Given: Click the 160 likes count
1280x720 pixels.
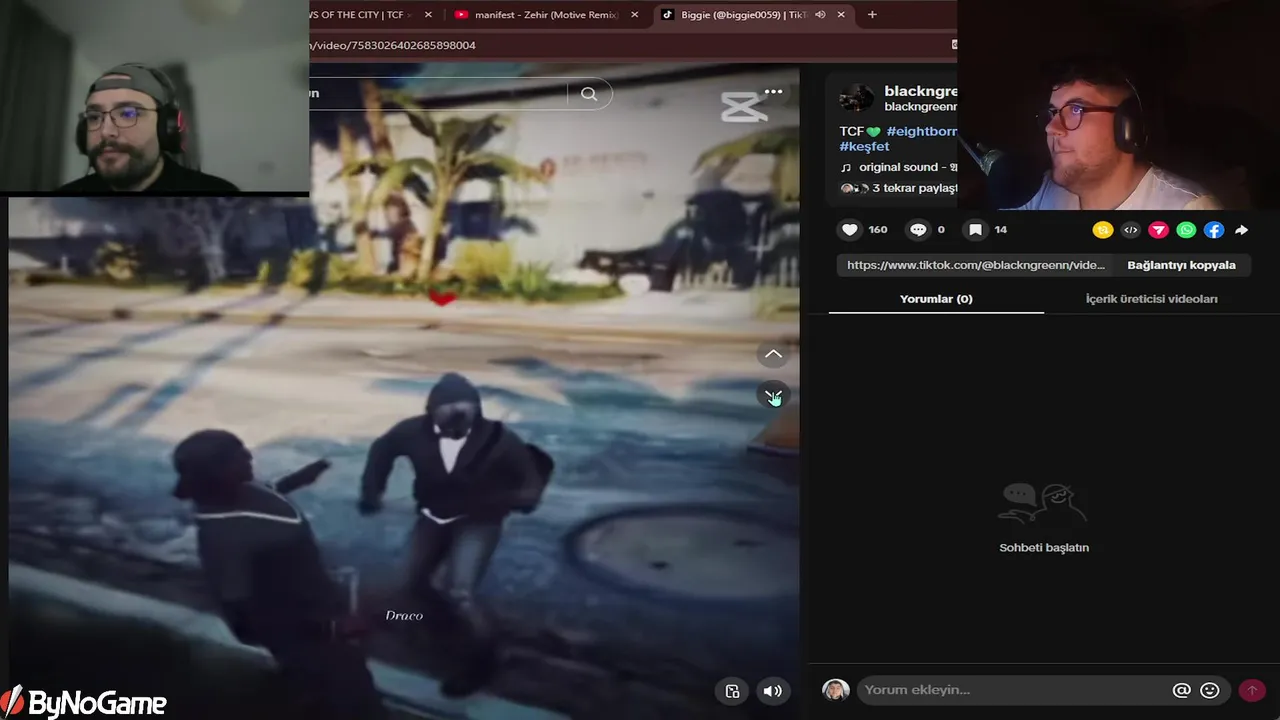Looking at the screenshot, I should pyautogui.click(x=878, y=230).
